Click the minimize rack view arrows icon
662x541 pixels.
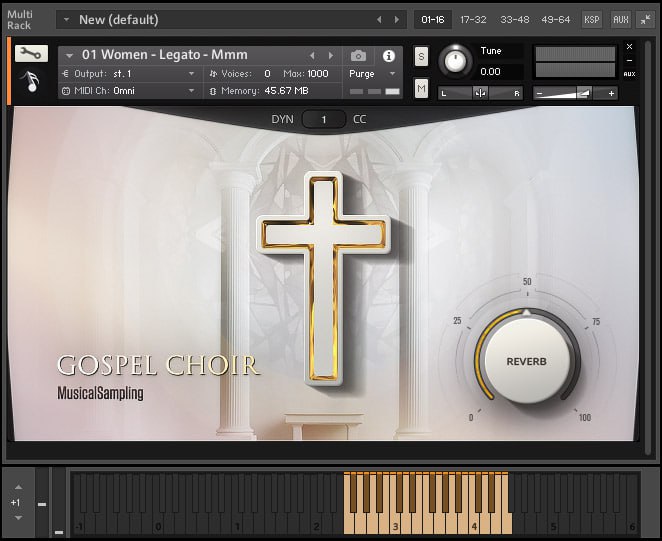pos(645,19)
